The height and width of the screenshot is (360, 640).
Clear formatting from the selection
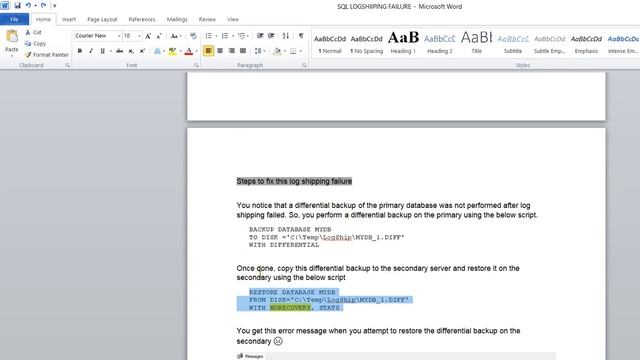193,36
